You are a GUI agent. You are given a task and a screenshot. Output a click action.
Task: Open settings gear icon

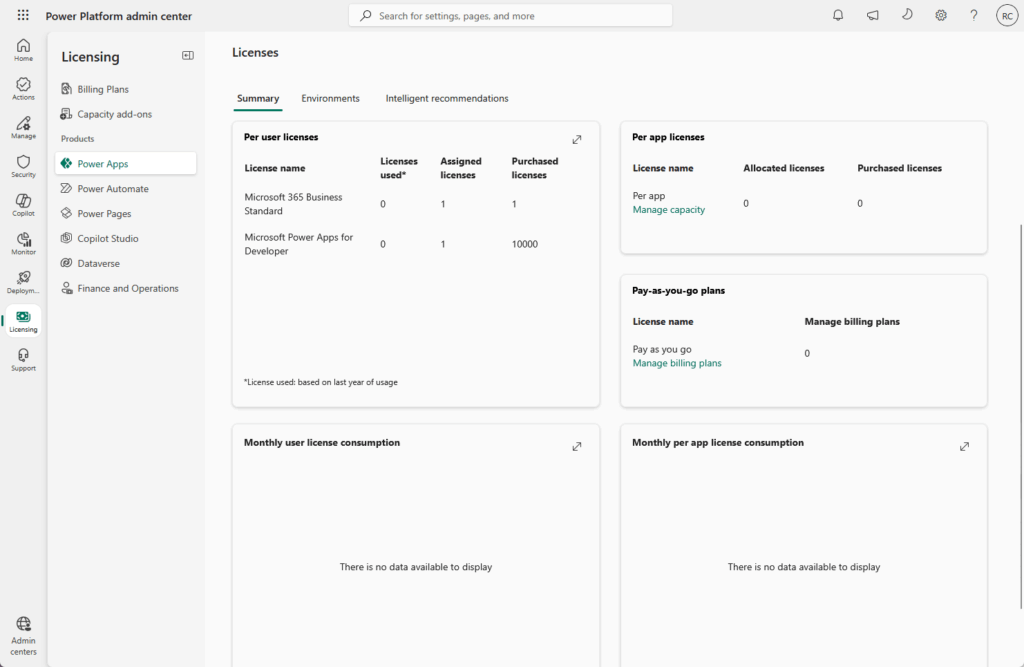[940, 15]
